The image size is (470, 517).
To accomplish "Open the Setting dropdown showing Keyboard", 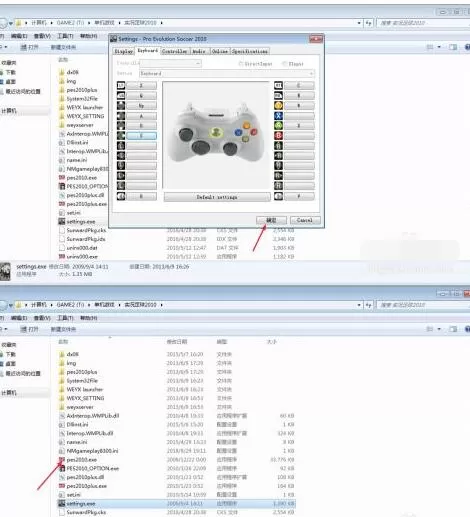I will [227, 73].
